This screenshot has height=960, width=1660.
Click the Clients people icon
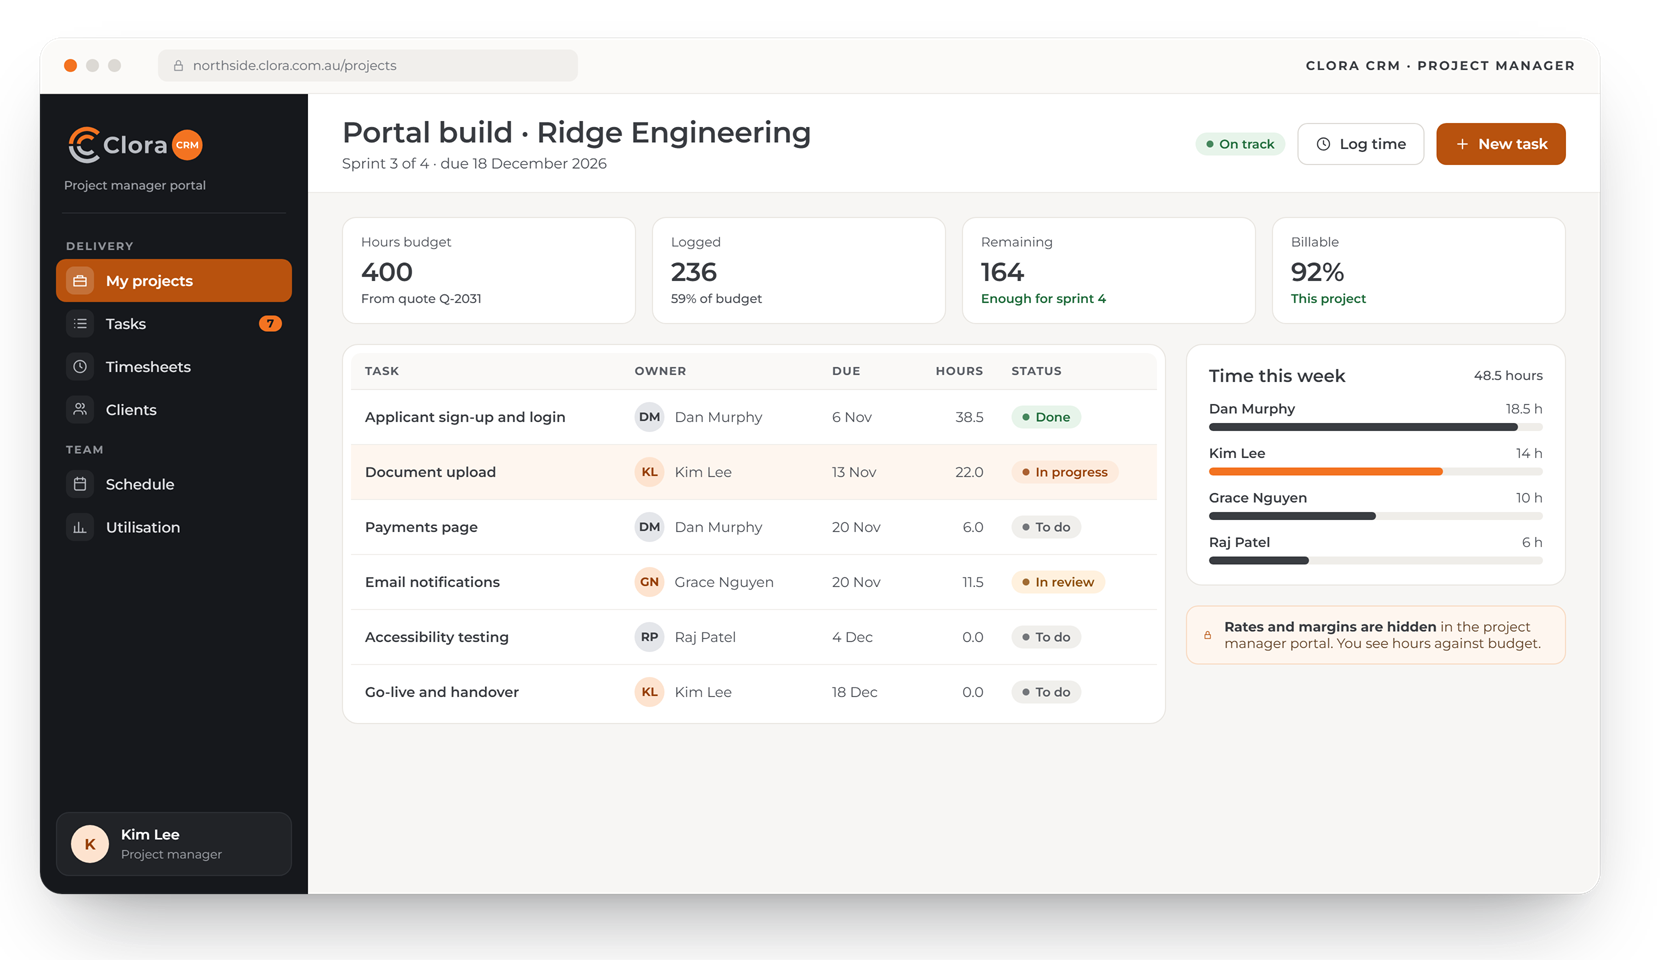point(80,410)
